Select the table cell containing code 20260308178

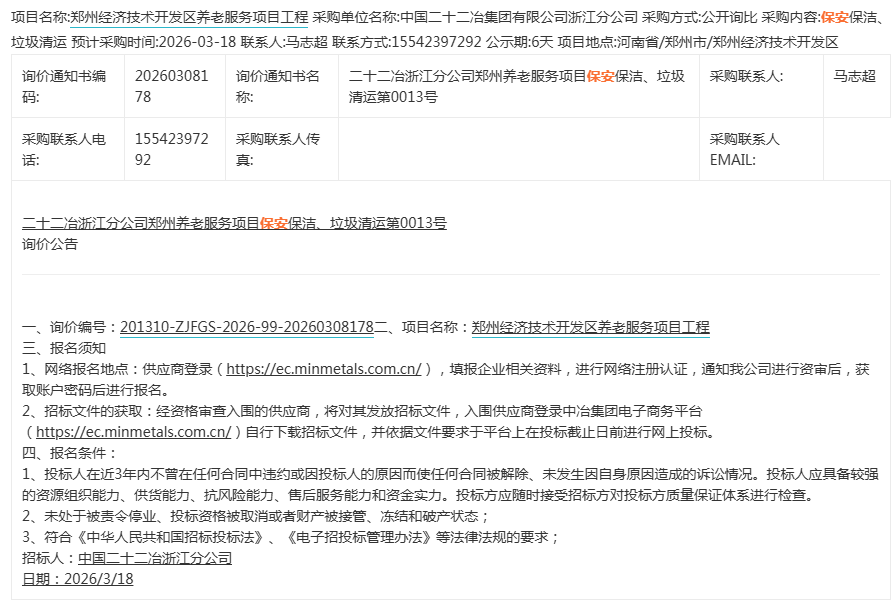click(x=173, y=87)
